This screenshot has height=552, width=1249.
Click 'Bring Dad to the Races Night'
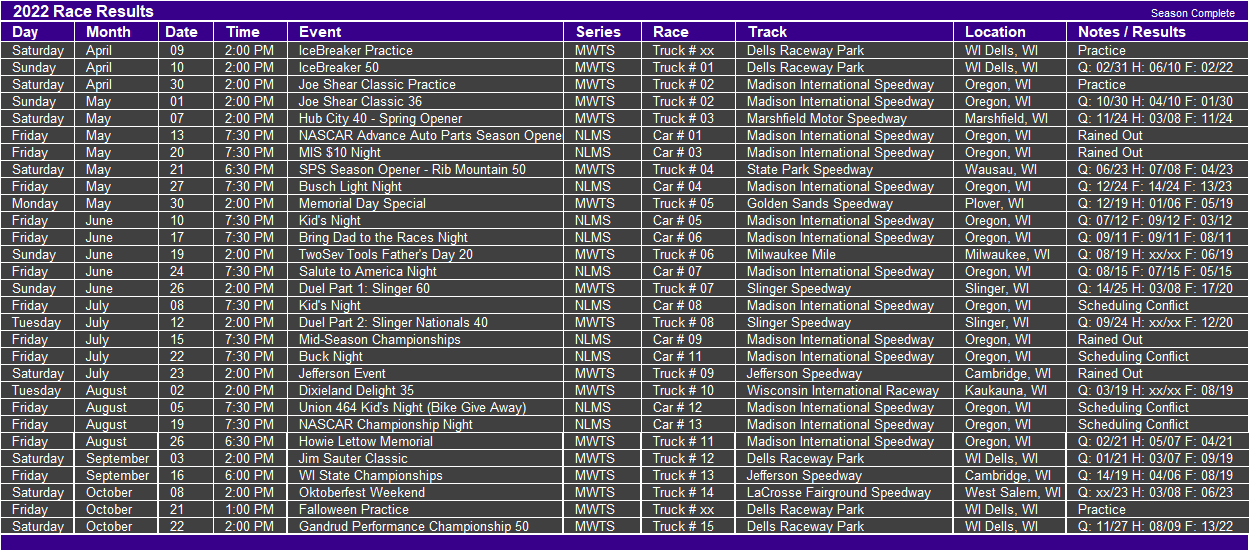[x=383, y=237]
